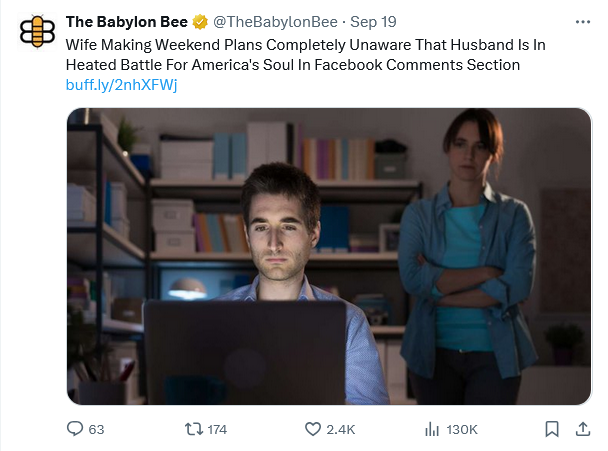608x451 pixels.
Task: Click the tweet headline text
Action: pos(292,54)
